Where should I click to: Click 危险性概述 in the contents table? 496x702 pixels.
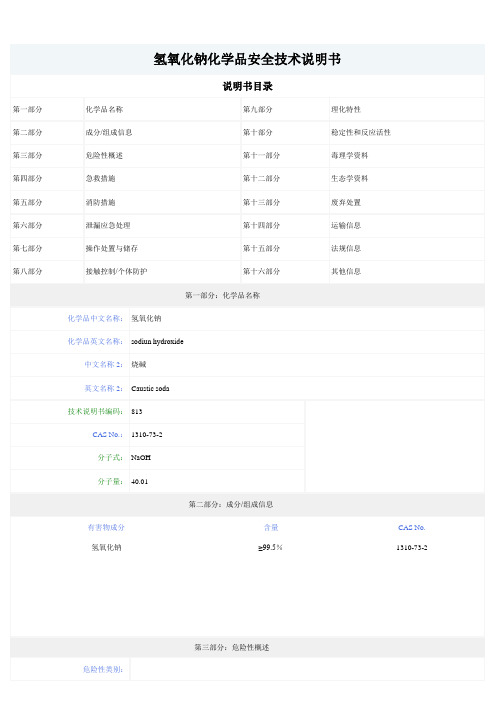pyautogui.click(x=104, y=155)
